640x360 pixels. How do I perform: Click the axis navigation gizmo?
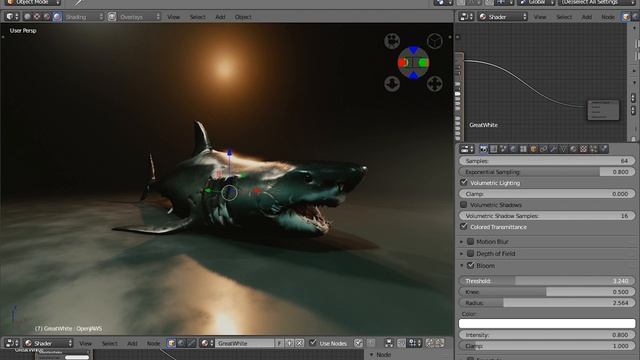click(413, 62)
